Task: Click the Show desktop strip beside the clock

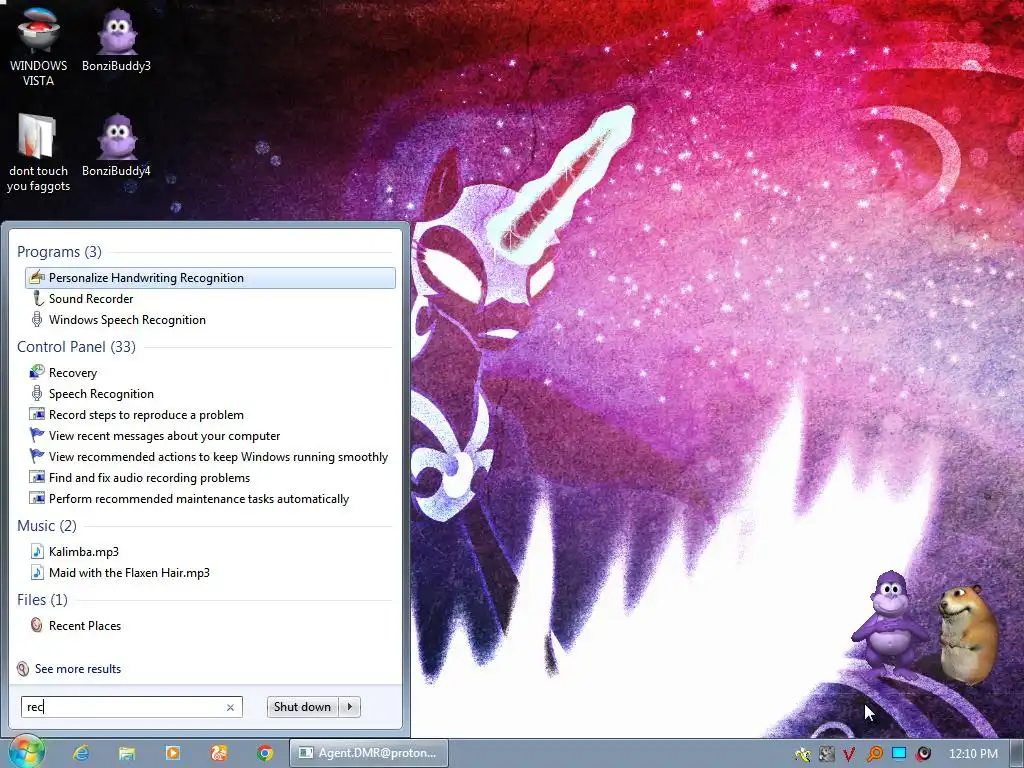Action: pos(1017,754)
